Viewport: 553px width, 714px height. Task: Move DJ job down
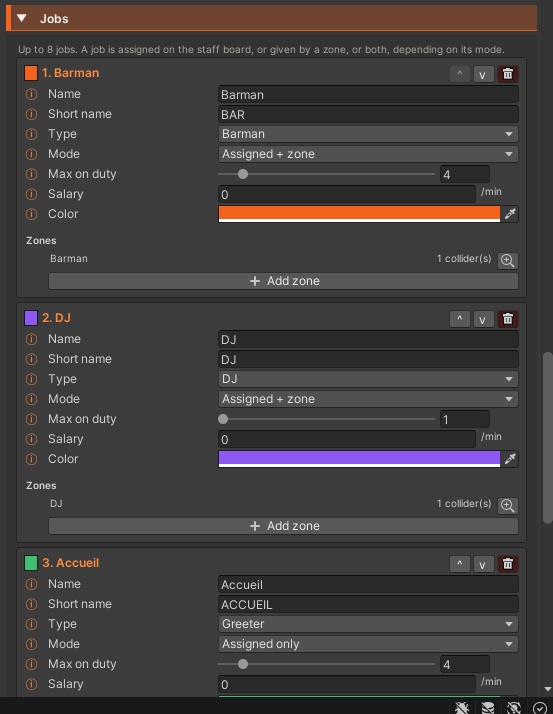click(x=483, y=319)
